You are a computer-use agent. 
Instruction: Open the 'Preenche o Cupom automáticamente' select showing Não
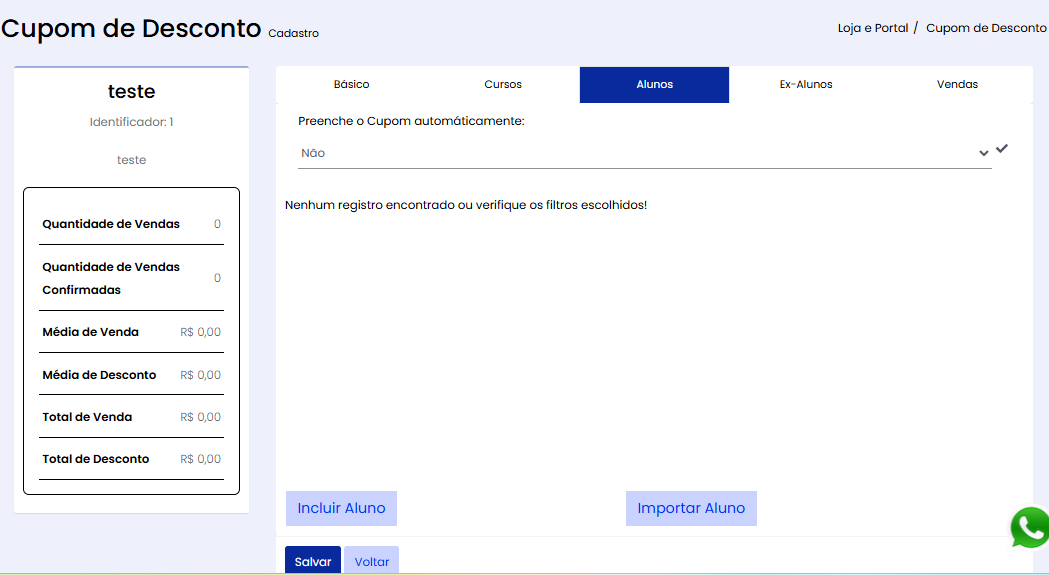pos(640,153)
